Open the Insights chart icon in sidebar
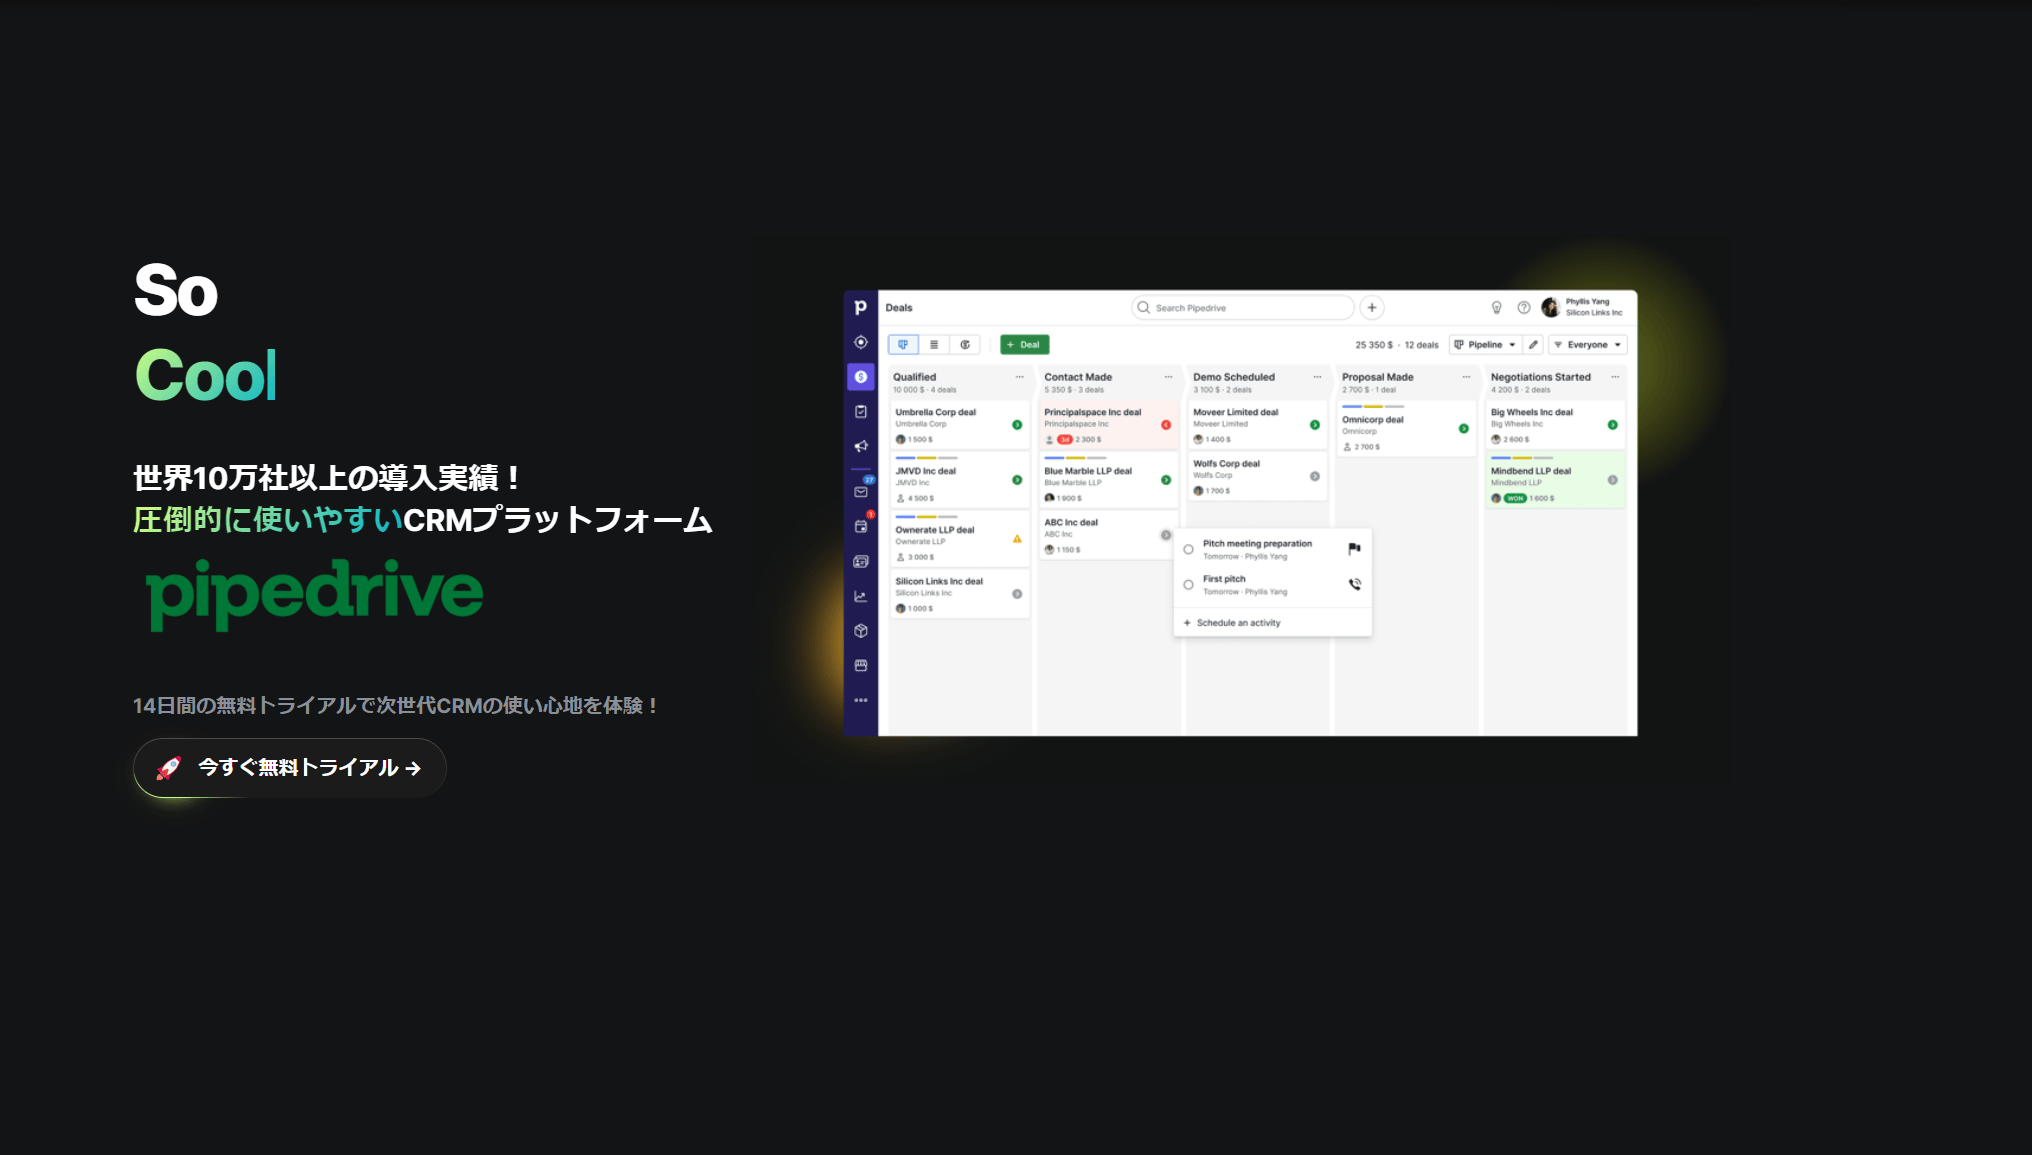2032x1155 pixels. pyautogui.click(x=860, y=596)
